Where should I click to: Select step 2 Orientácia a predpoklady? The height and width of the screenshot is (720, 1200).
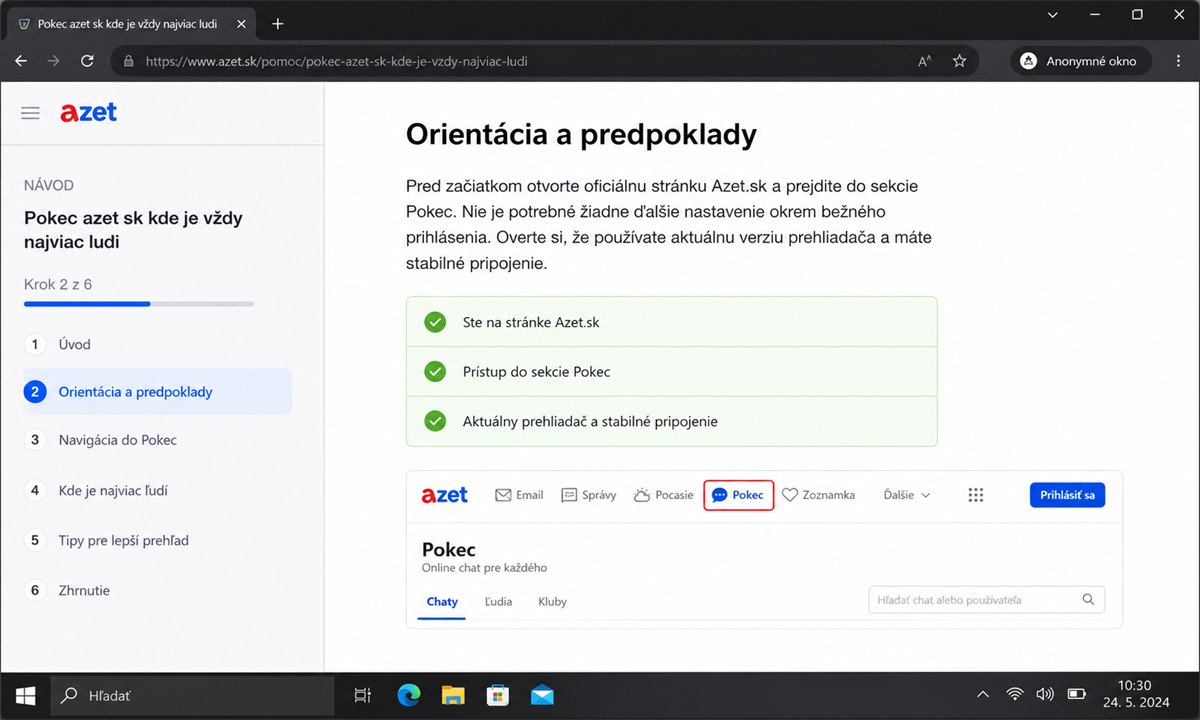click(157, 392)
